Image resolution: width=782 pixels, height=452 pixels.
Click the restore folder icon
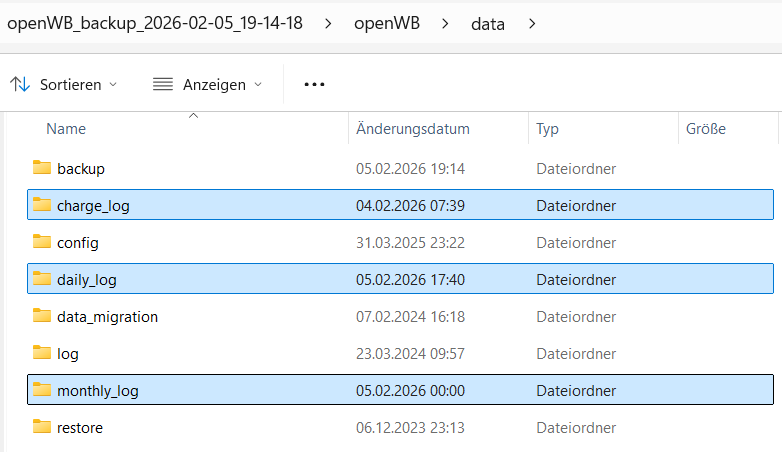pyautogui.click(x=41, y=427)
